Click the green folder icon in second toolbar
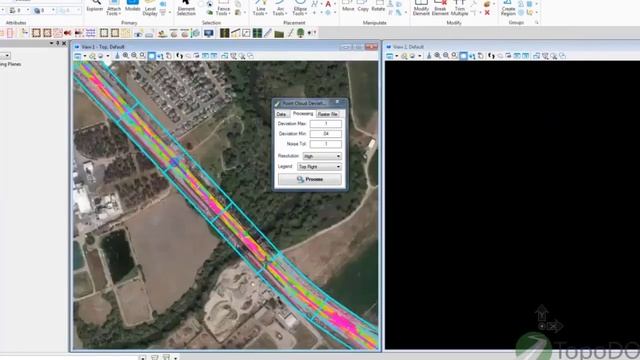Image resolution: width=640 pixels, height=360 pixels. point(279,33)
